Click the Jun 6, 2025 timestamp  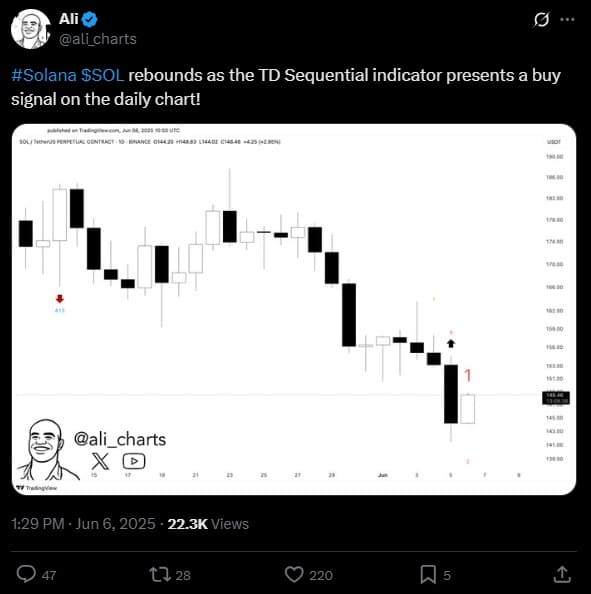point(116,524)
